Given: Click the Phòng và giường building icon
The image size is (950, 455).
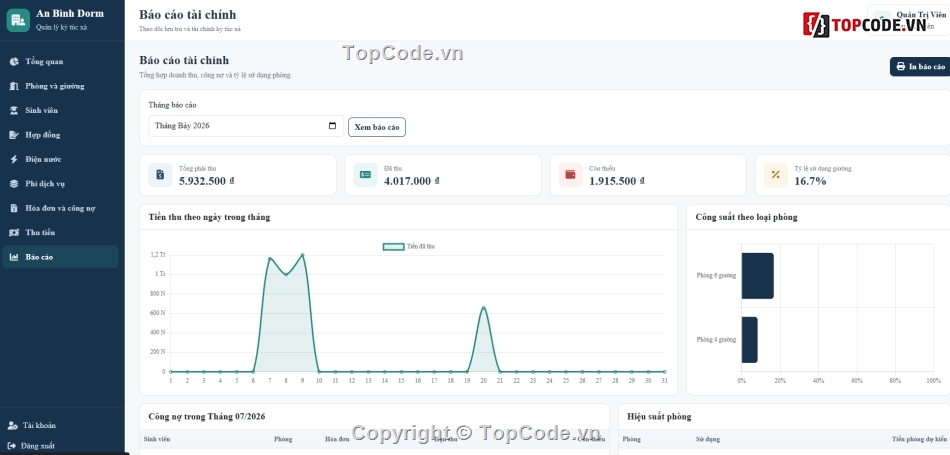Looking at the screenshot, I should click(14, 86).
